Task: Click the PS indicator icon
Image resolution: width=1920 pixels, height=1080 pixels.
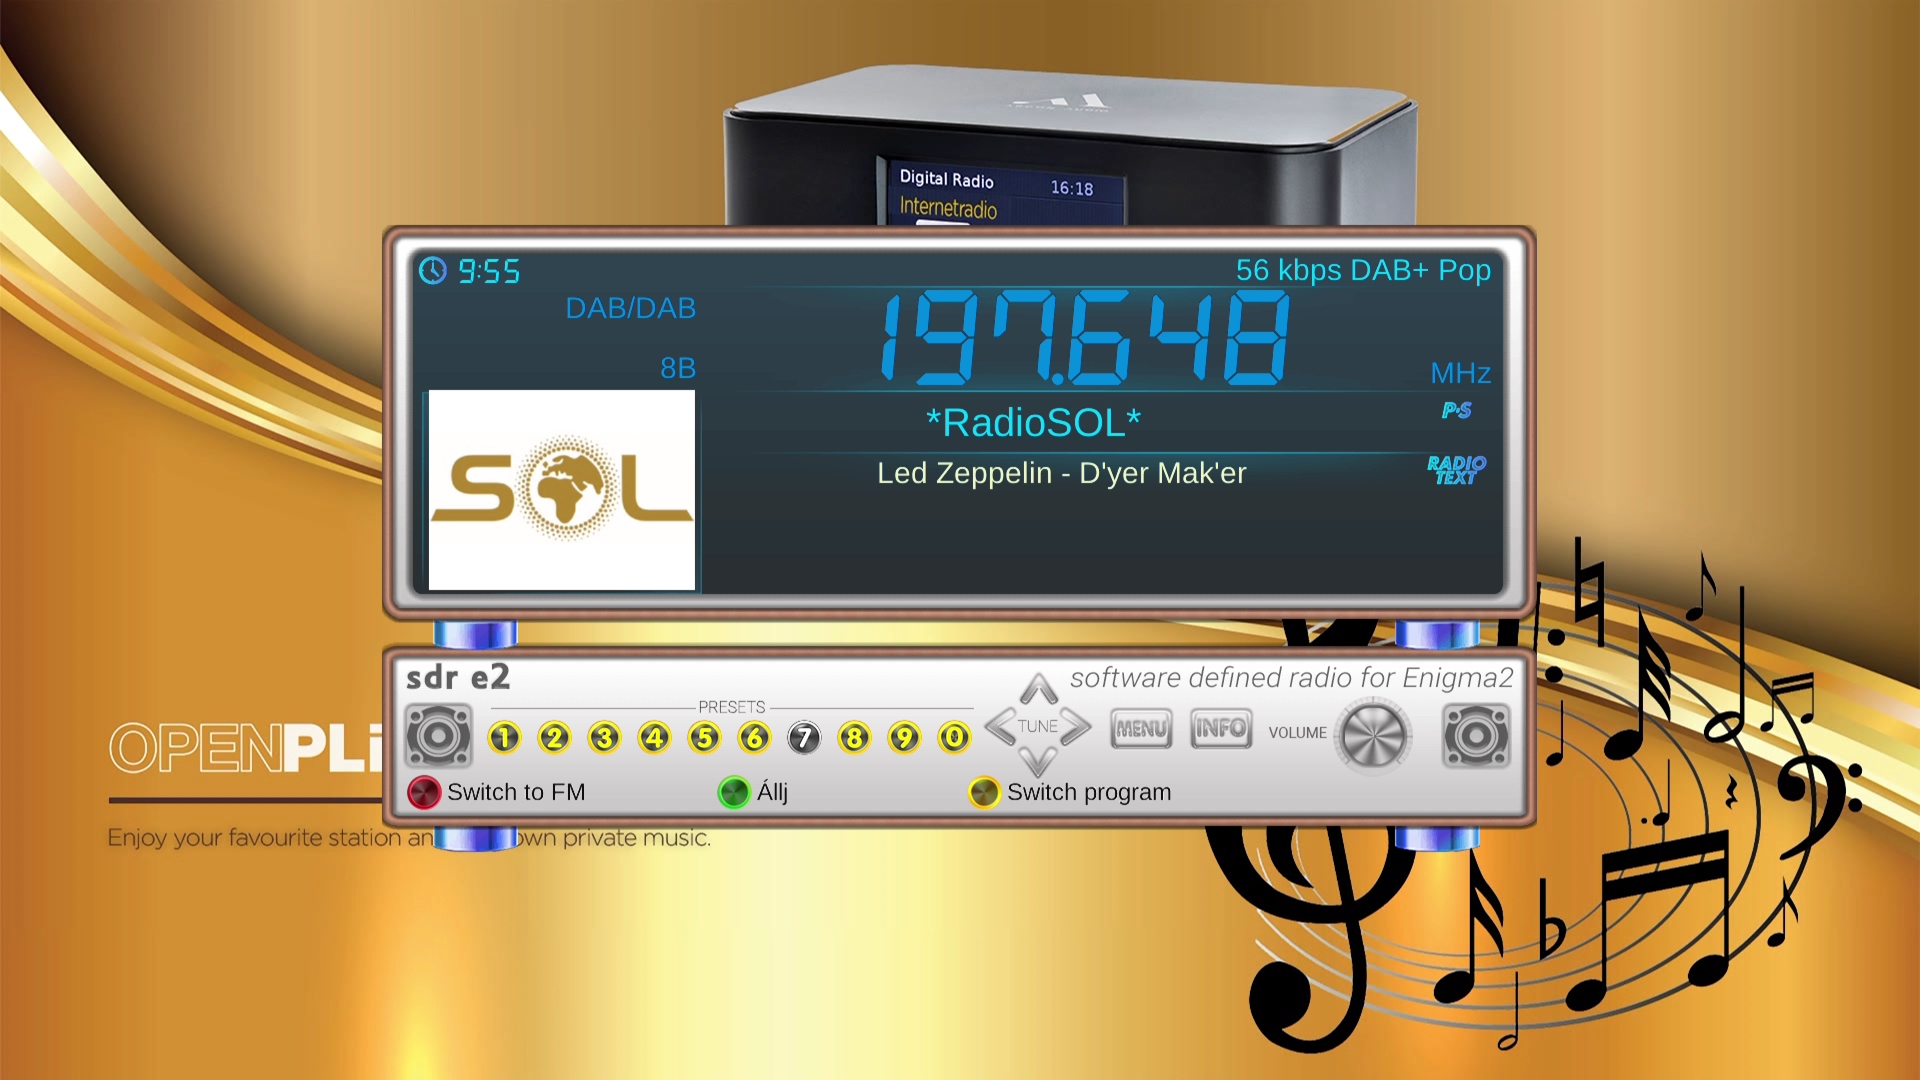Action: (x=1456, y=410)
